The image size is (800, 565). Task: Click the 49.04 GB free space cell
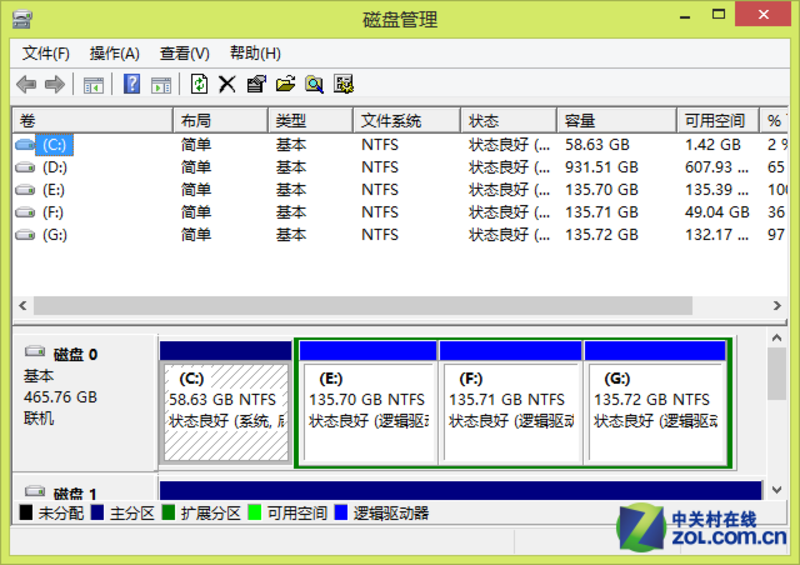[717, 212]
